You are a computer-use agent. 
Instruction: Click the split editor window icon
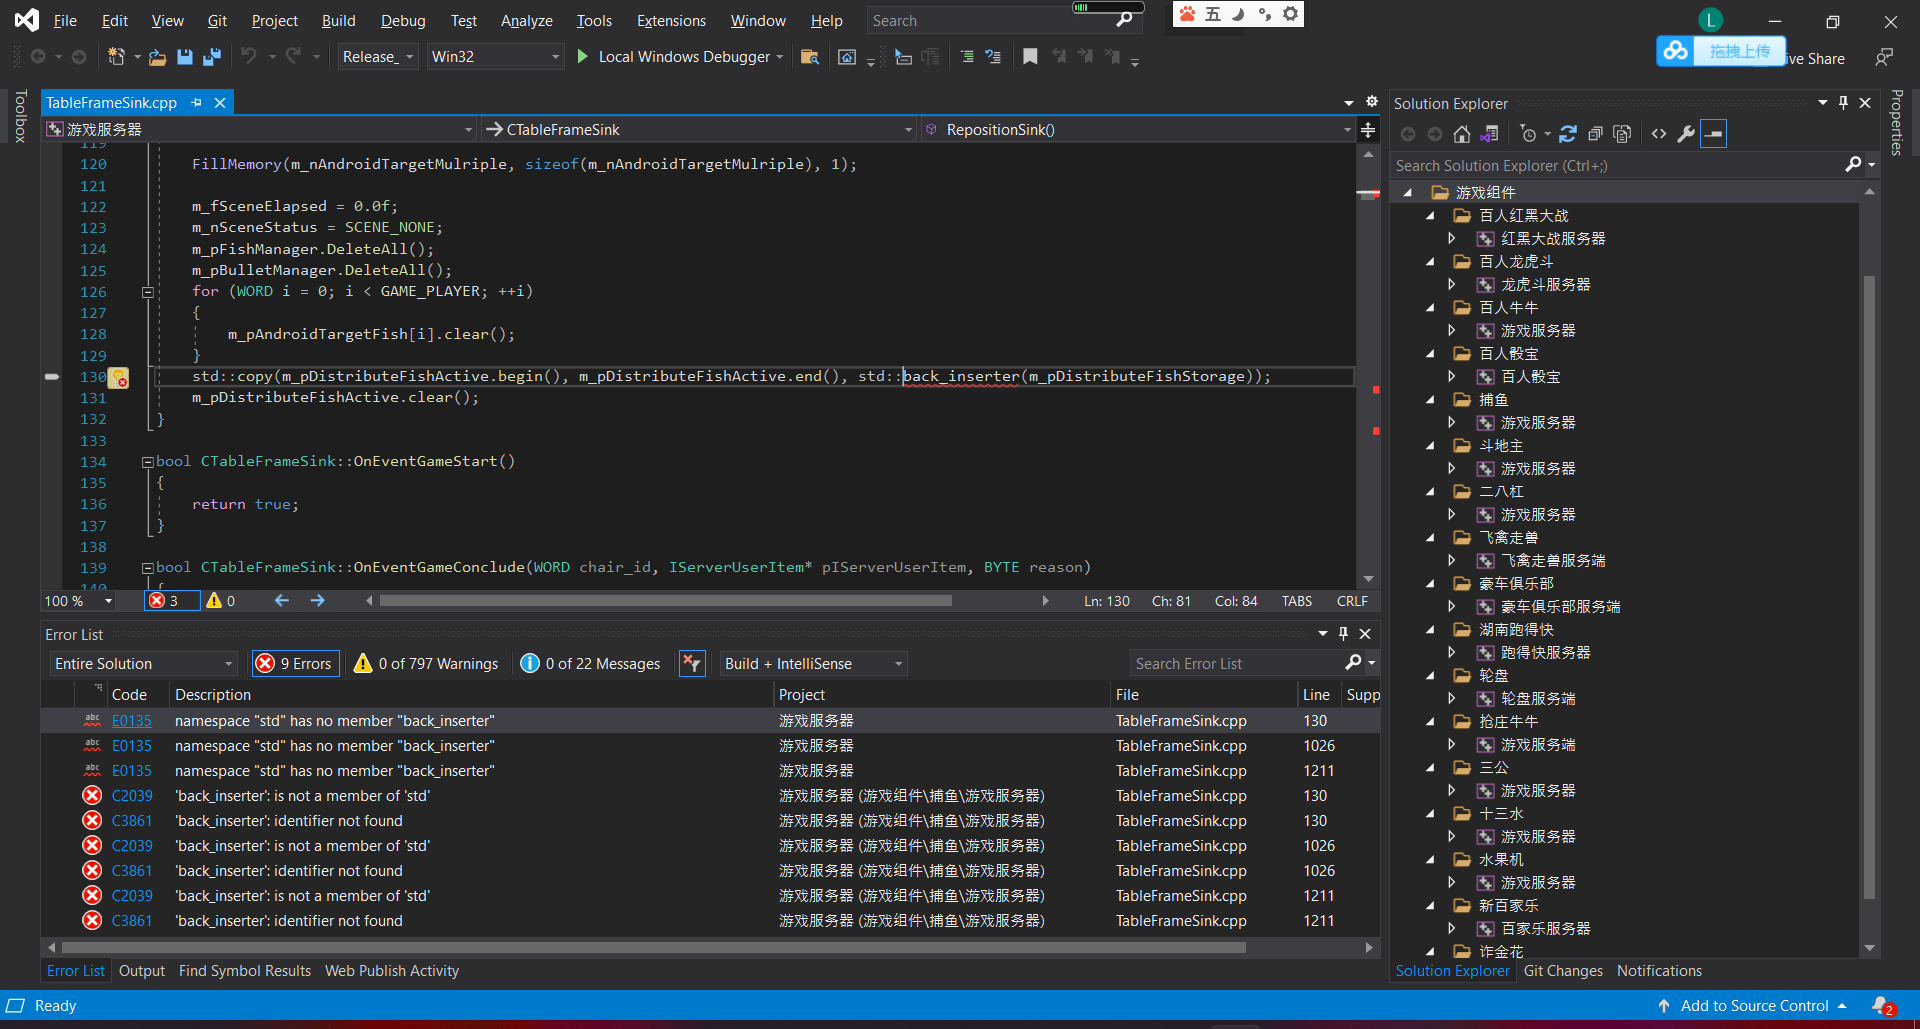(1368, 130)
